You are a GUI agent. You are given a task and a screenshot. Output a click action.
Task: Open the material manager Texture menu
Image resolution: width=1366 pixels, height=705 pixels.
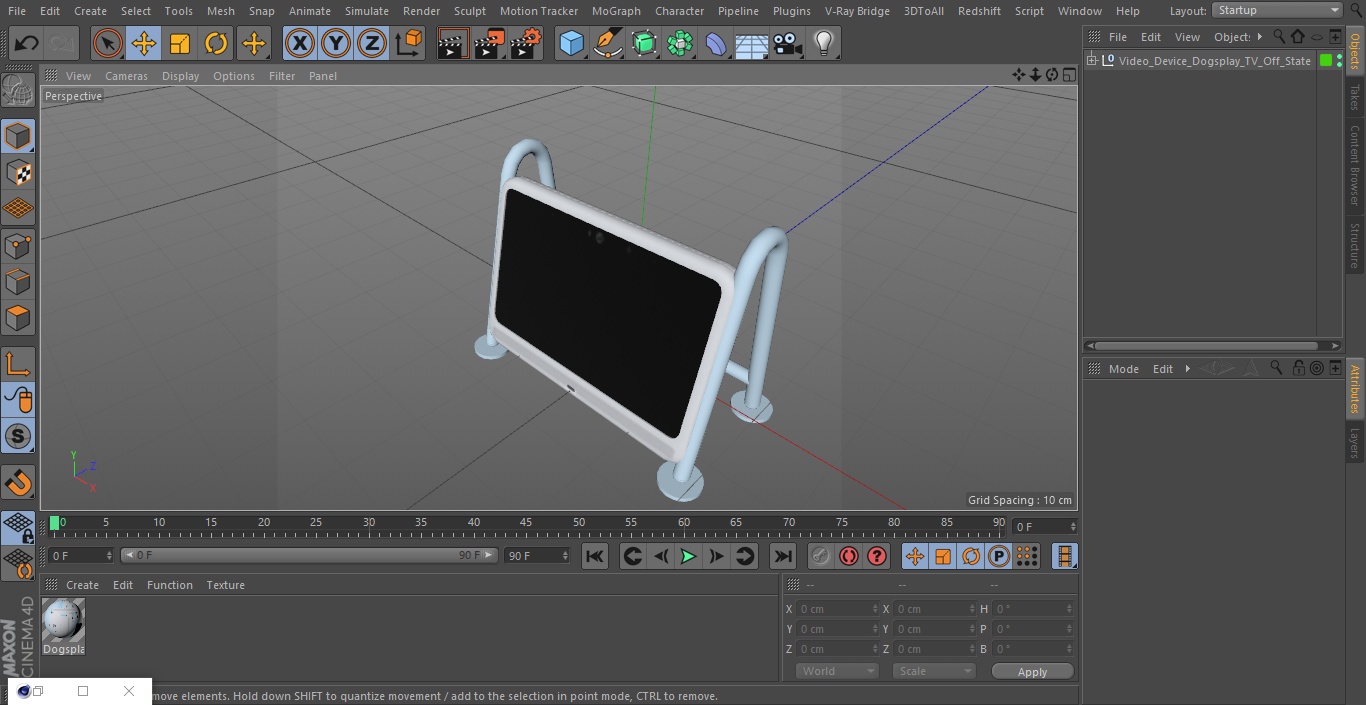tap(226, 585)
